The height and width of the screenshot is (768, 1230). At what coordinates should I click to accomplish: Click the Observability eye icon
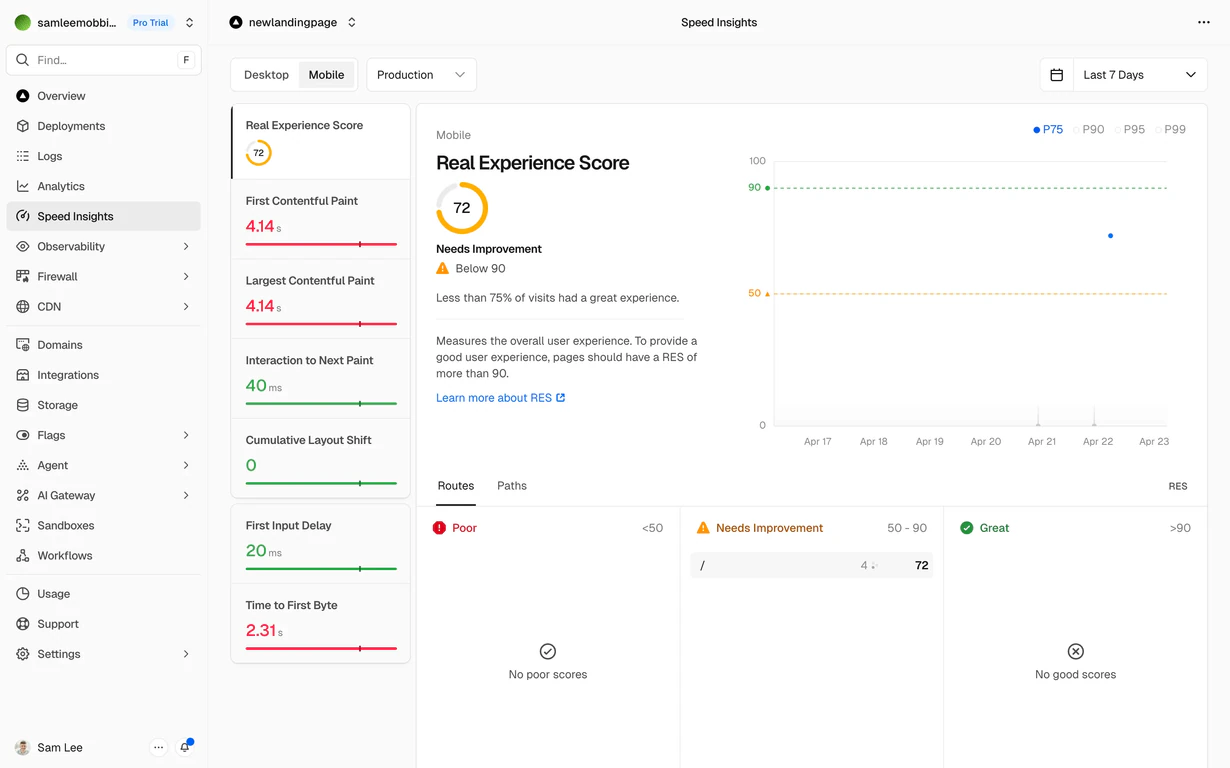23,246
